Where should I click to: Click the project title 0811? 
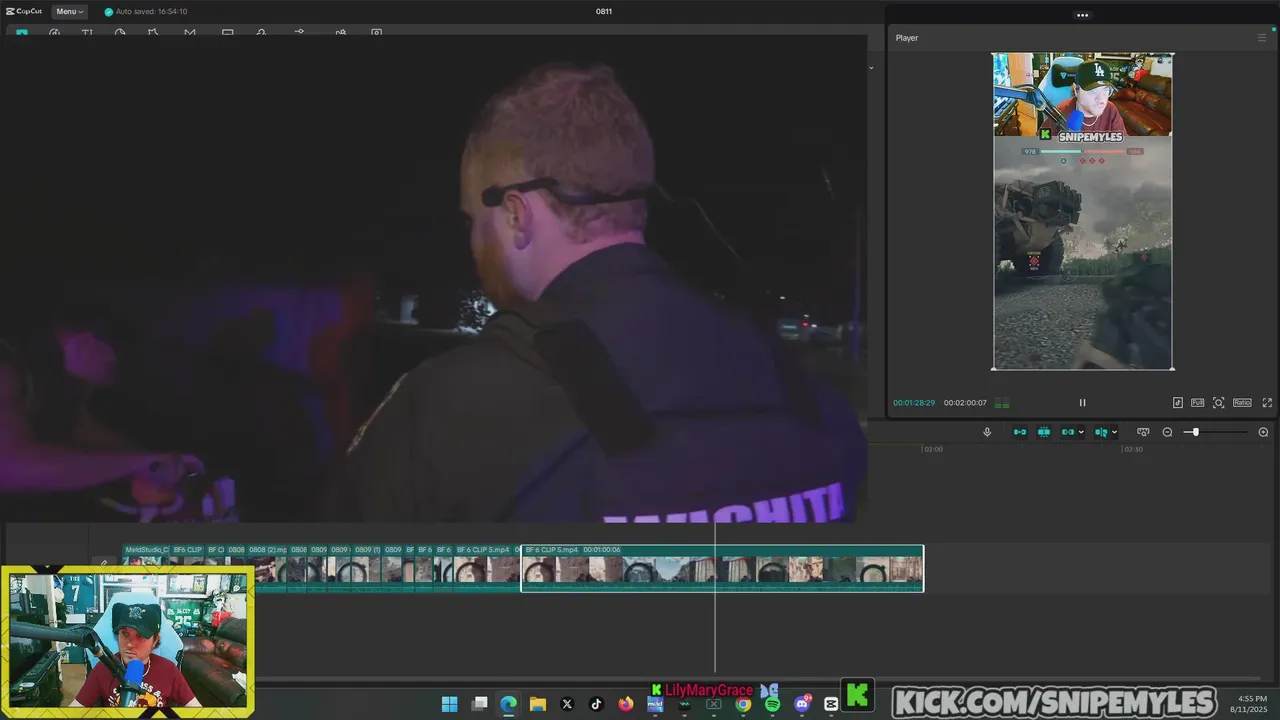tap(604, 12)
